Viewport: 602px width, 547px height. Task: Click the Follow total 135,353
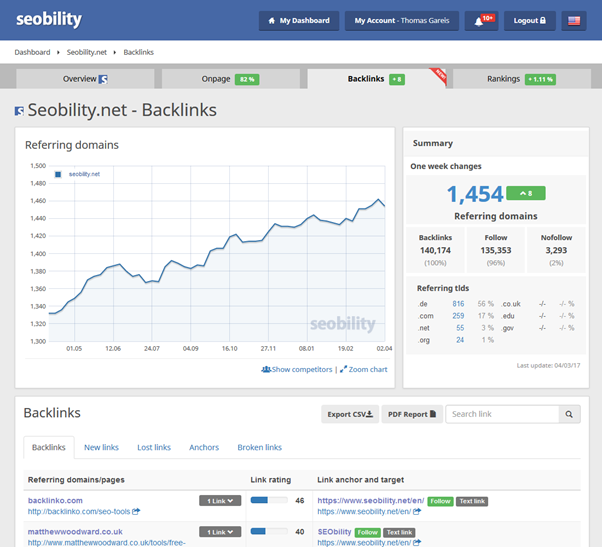(x=496, y=250)
